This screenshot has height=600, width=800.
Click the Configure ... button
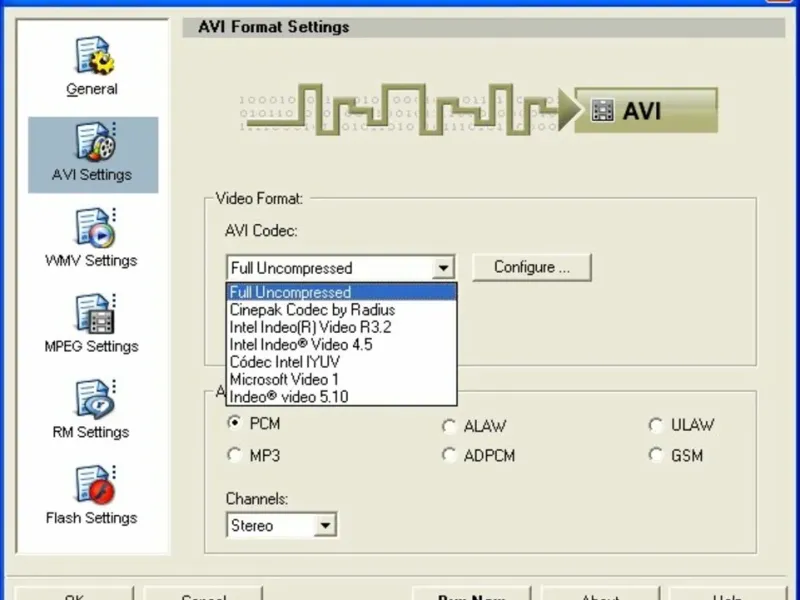click(x=532, y=267)
